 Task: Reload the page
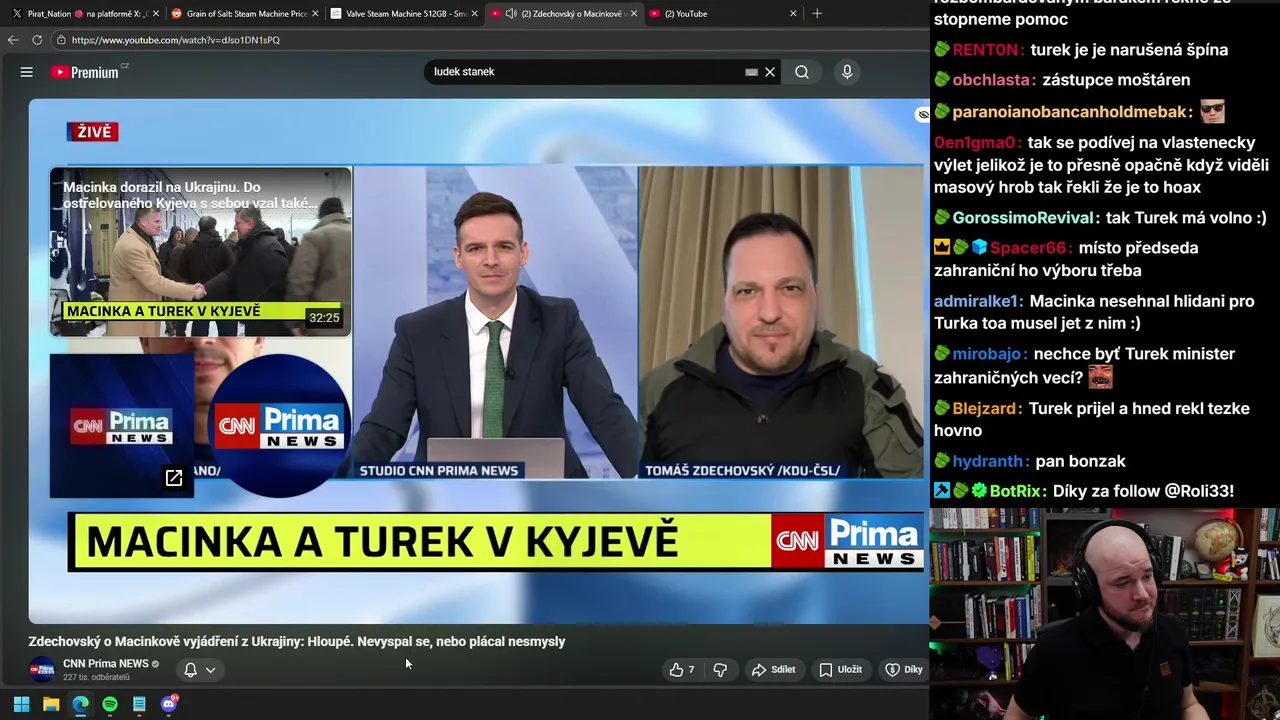pyautogui.click(x=37, y=40)
